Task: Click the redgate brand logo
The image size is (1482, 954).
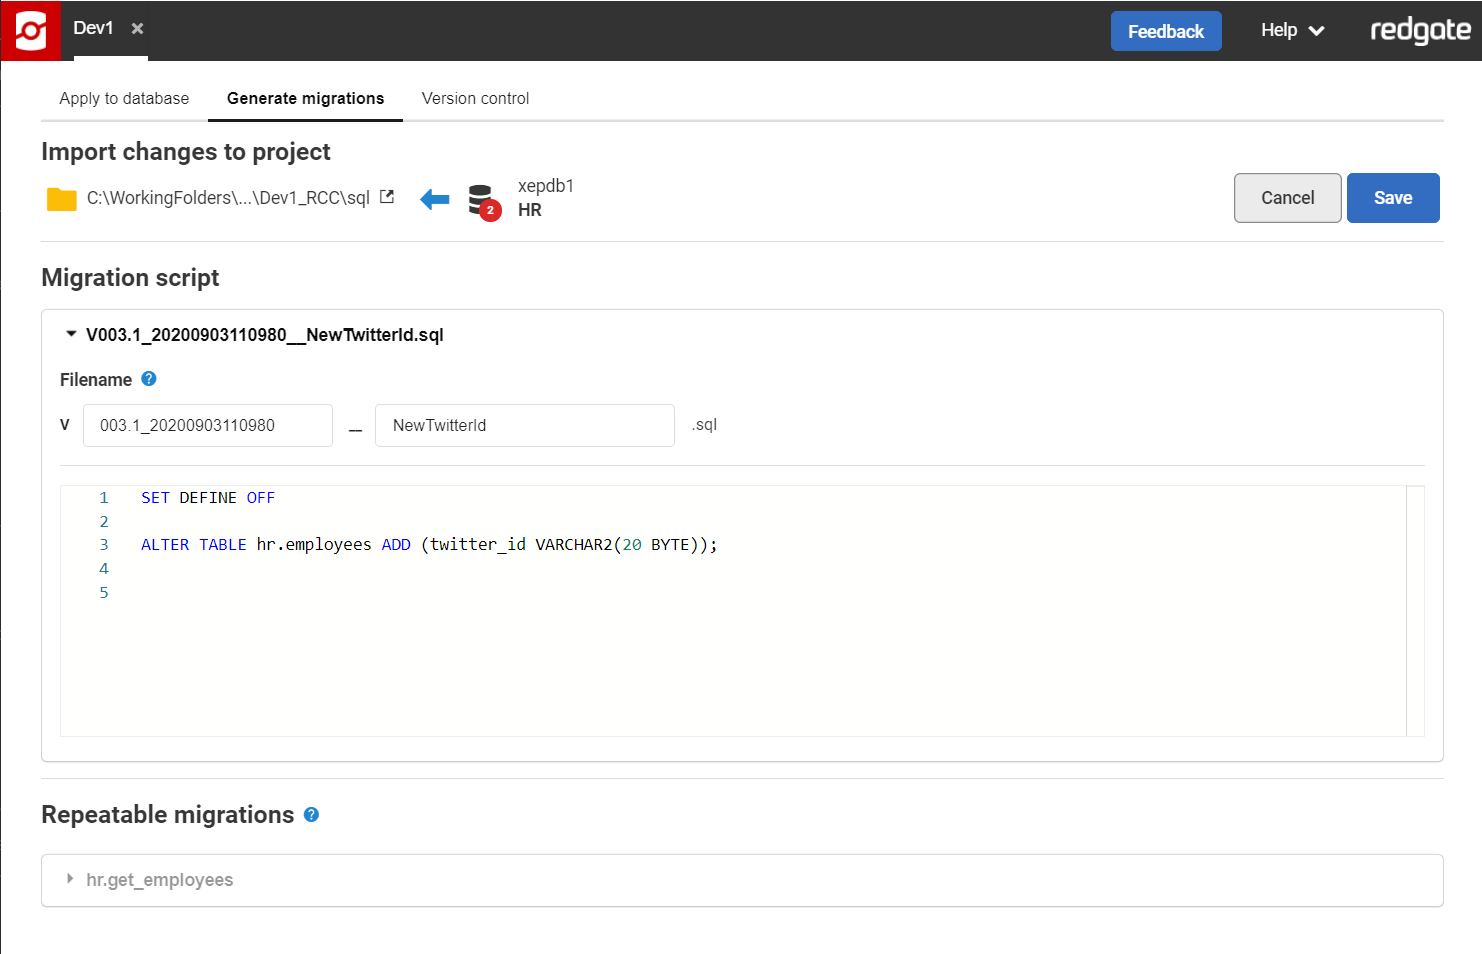Action: [1419, 31]
